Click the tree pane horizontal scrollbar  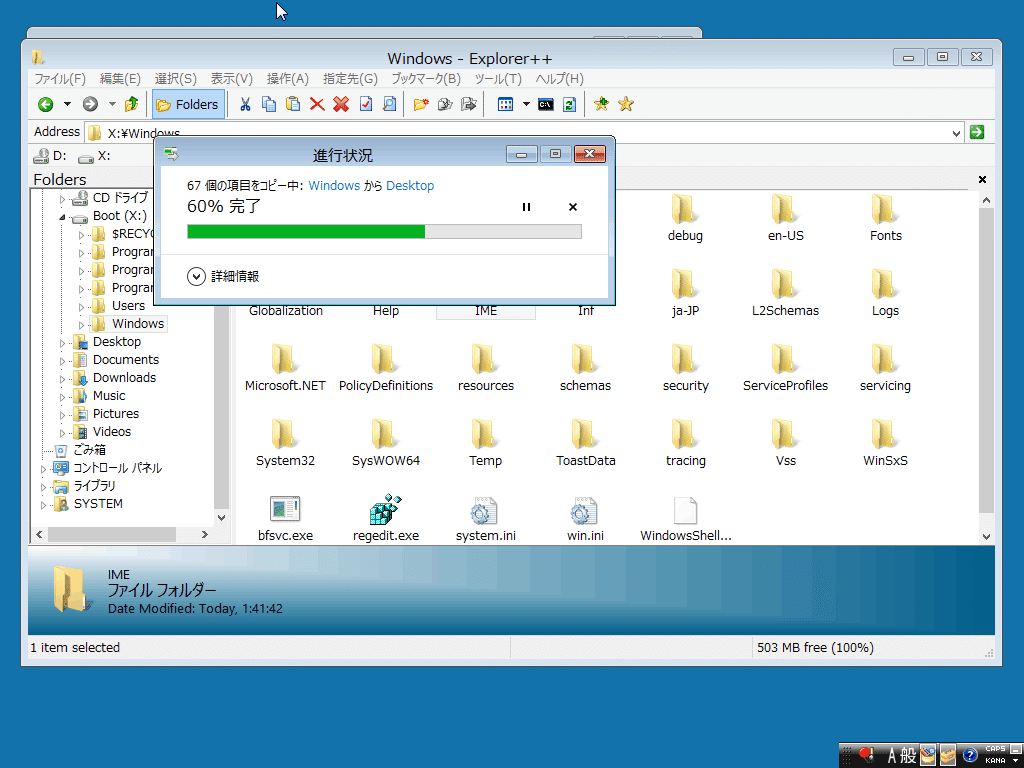[x=112, y=535]
